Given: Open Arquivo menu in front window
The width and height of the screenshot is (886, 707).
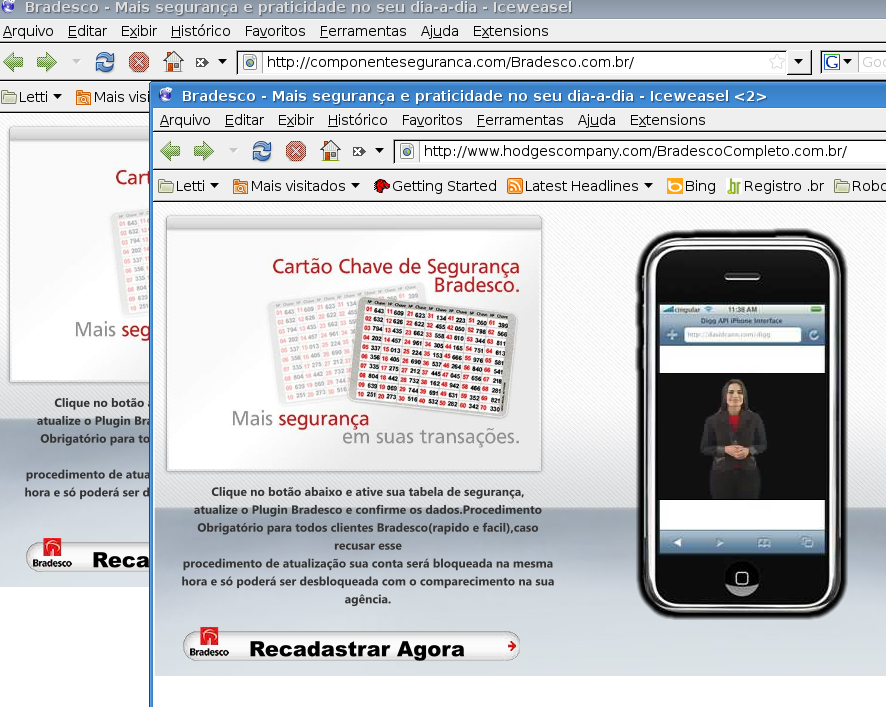Looking at the screenshot, I should click(185, 120).
